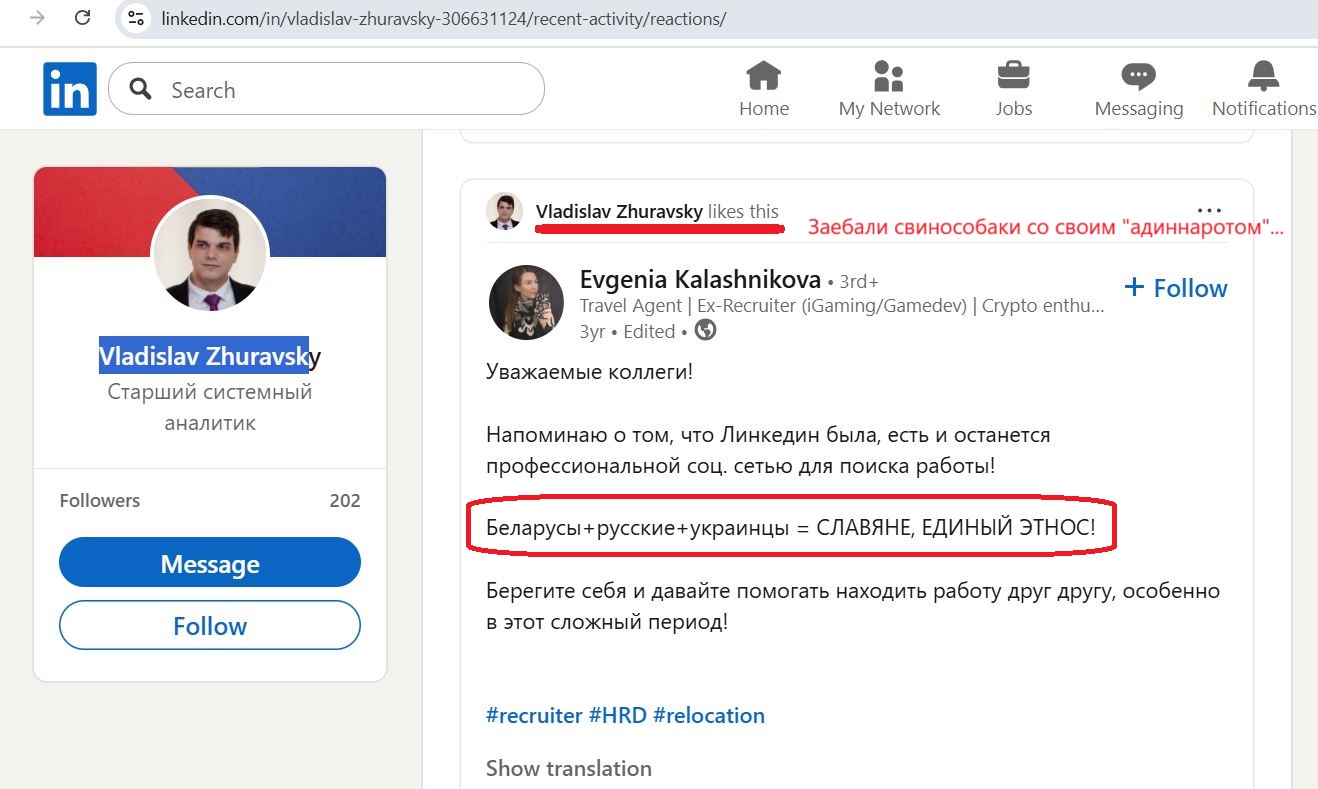Open post options three-dots menu
Image resolution: width=1318 pixels, height=789 pixels.
(1209, 211)
